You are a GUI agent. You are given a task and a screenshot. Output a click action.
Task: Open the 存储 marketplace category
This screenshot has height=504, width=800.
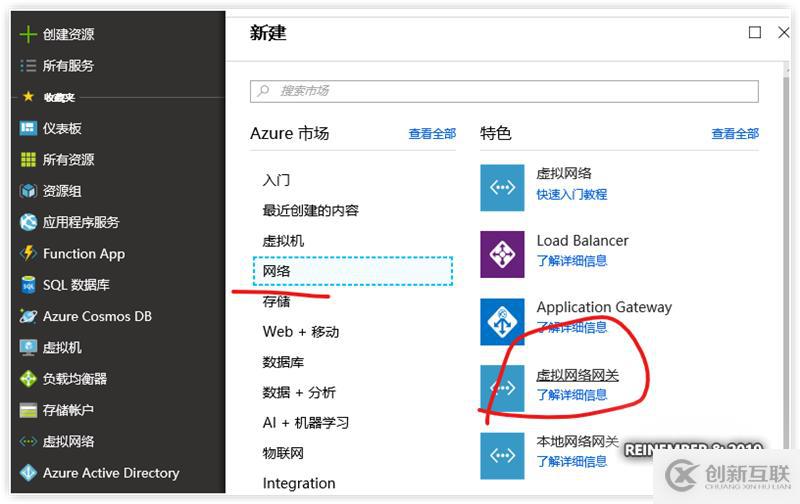tap(276, 301)
